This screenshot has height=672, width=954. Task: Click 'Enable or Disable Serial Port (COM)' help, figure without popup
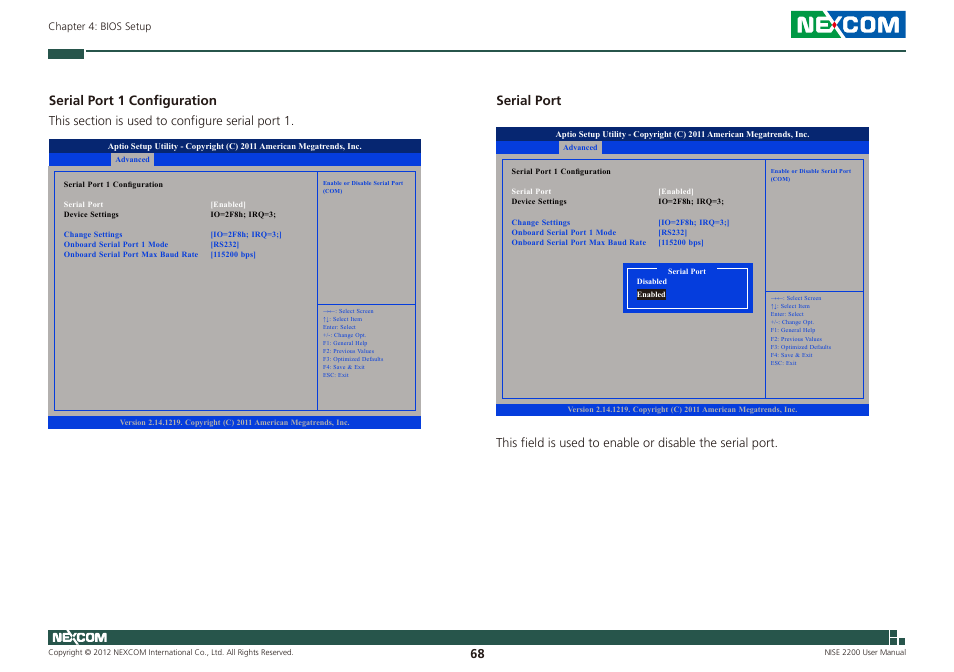(x=363, y=187)
